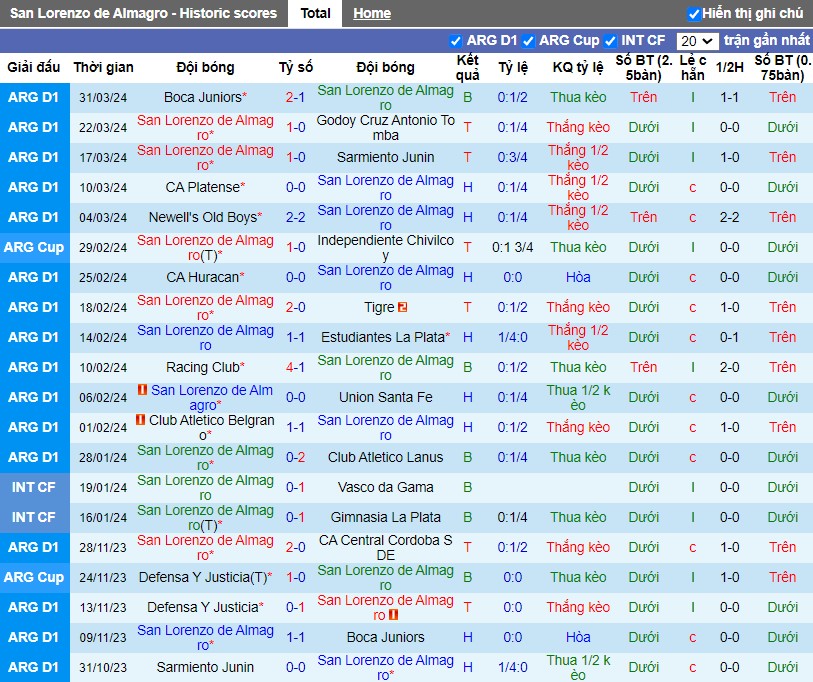Click the Tỷ số column header
Screen dimensions: 813x682
(296, 67)
